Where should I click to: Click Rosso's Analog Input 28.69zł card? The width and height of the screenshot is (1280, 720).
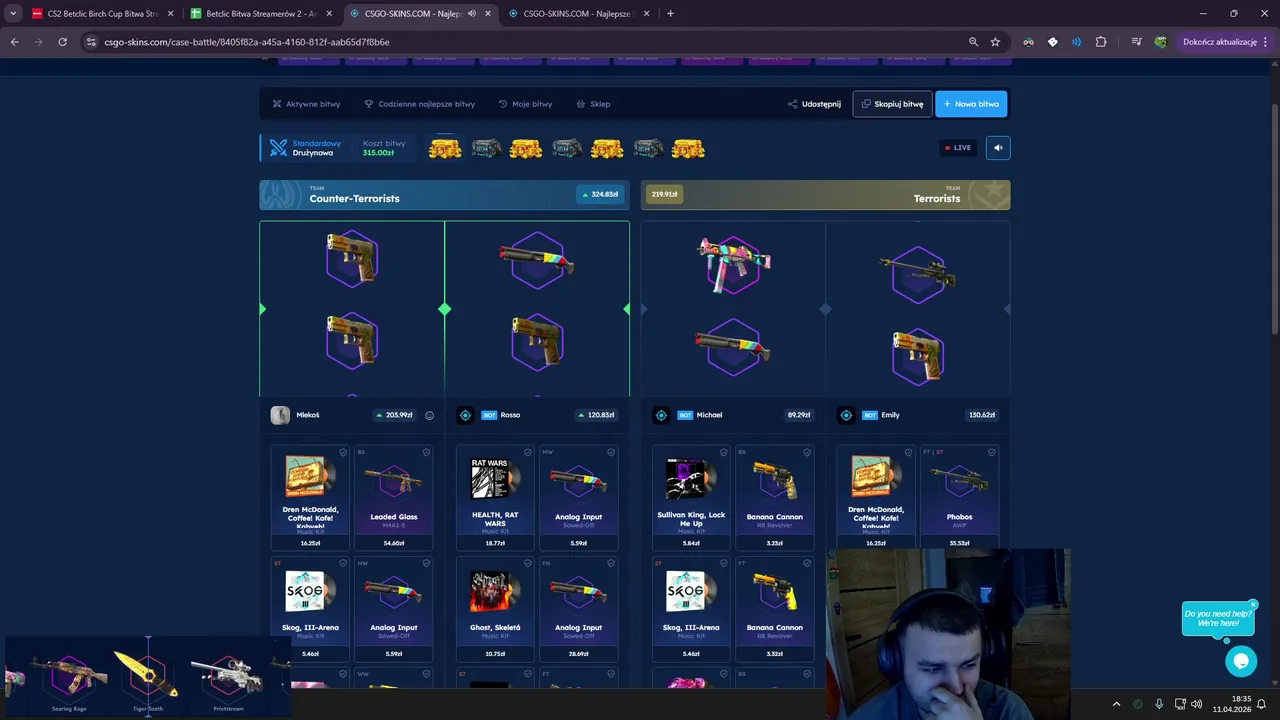[x=579, y=609]
